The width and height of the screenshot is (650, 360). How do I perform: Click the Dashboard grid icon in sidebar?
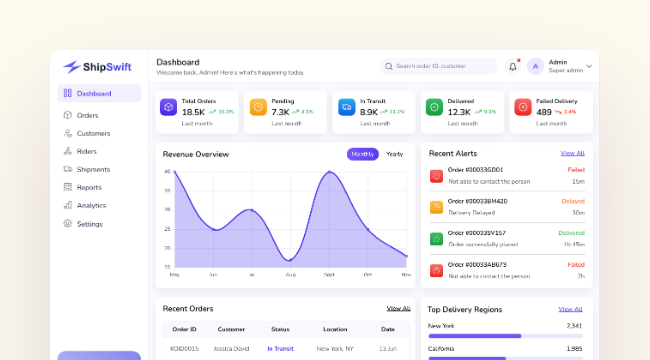pyautogui.click(x=68, y=93)
